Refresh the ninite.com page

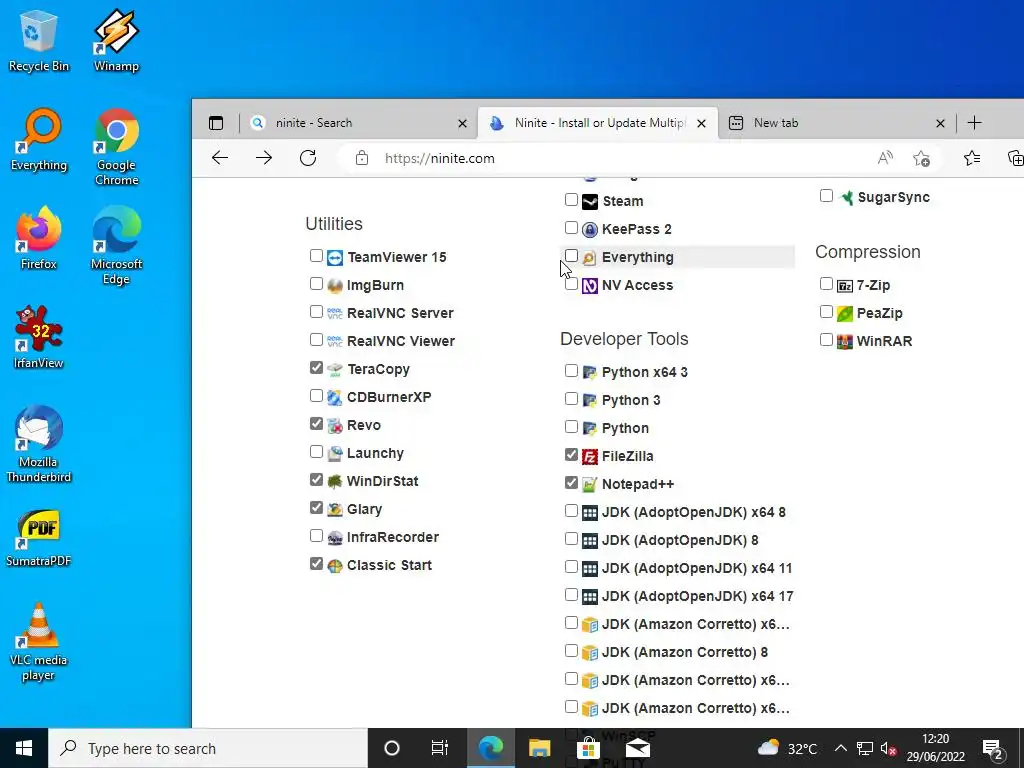[x=308, y=157]
